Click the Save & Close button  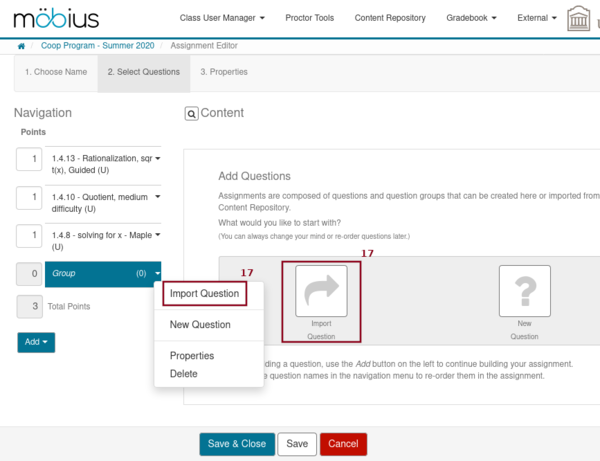pyautogui.click(x=237, y=444)
